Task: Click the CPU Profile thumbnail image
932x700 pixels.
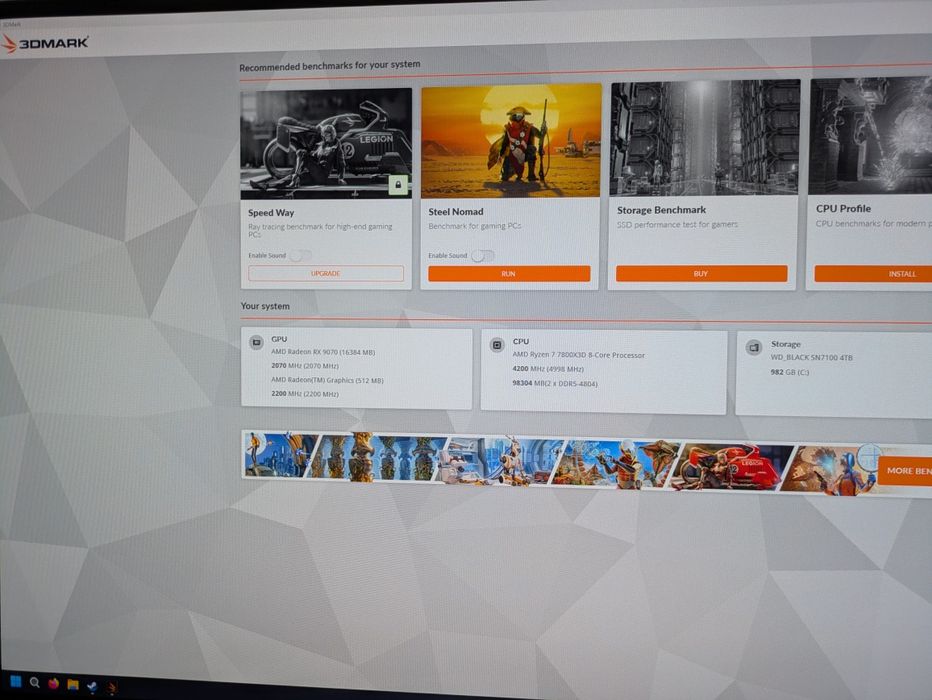Action: tap(871, 135)
